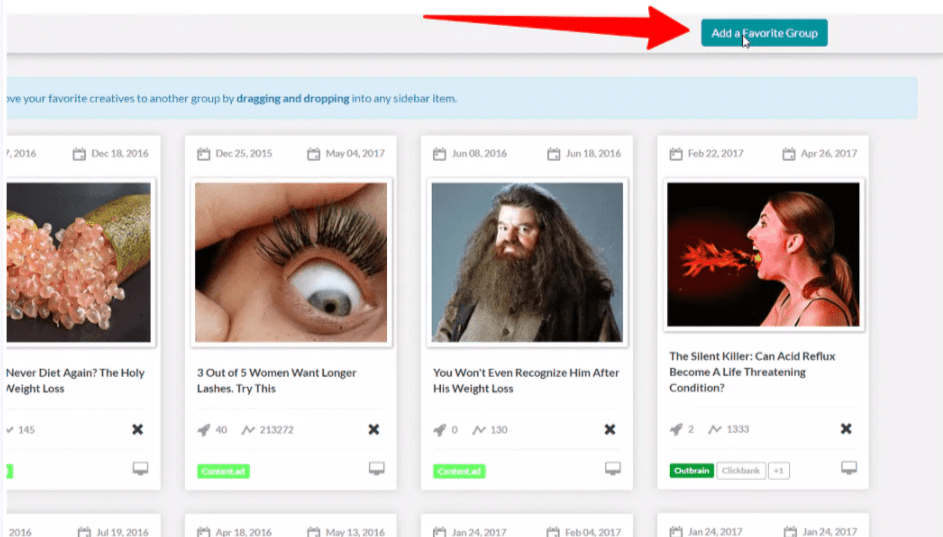Screen dimensions: 943x537
Task: Click the 213272 trend count
Action: (x=277, y=430)
